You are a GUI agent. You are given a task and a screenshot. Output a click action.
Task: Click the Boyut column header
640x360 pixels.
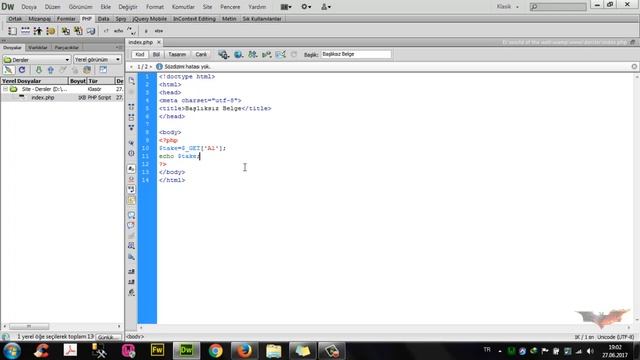(x=78, y=81)
